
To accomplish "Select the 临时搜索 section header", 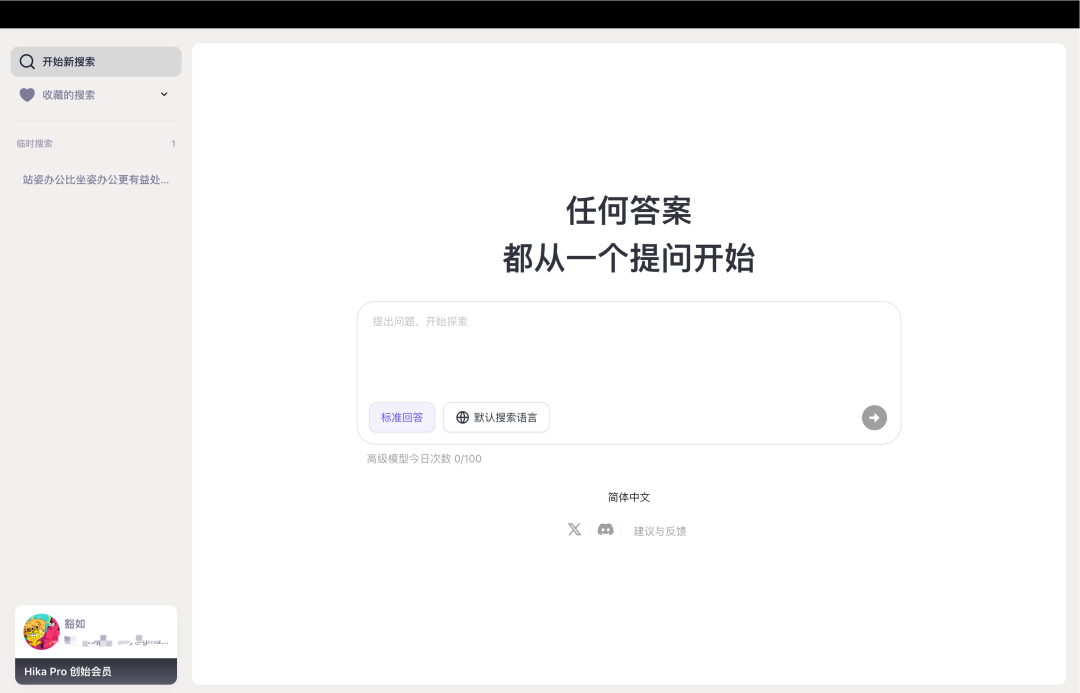I will pos(36,143).
